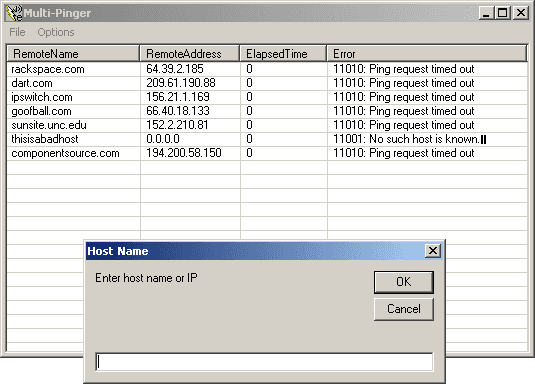535x384 pixels.
Task: Click the RemoteName column header
Action: (x=73, y=54)
